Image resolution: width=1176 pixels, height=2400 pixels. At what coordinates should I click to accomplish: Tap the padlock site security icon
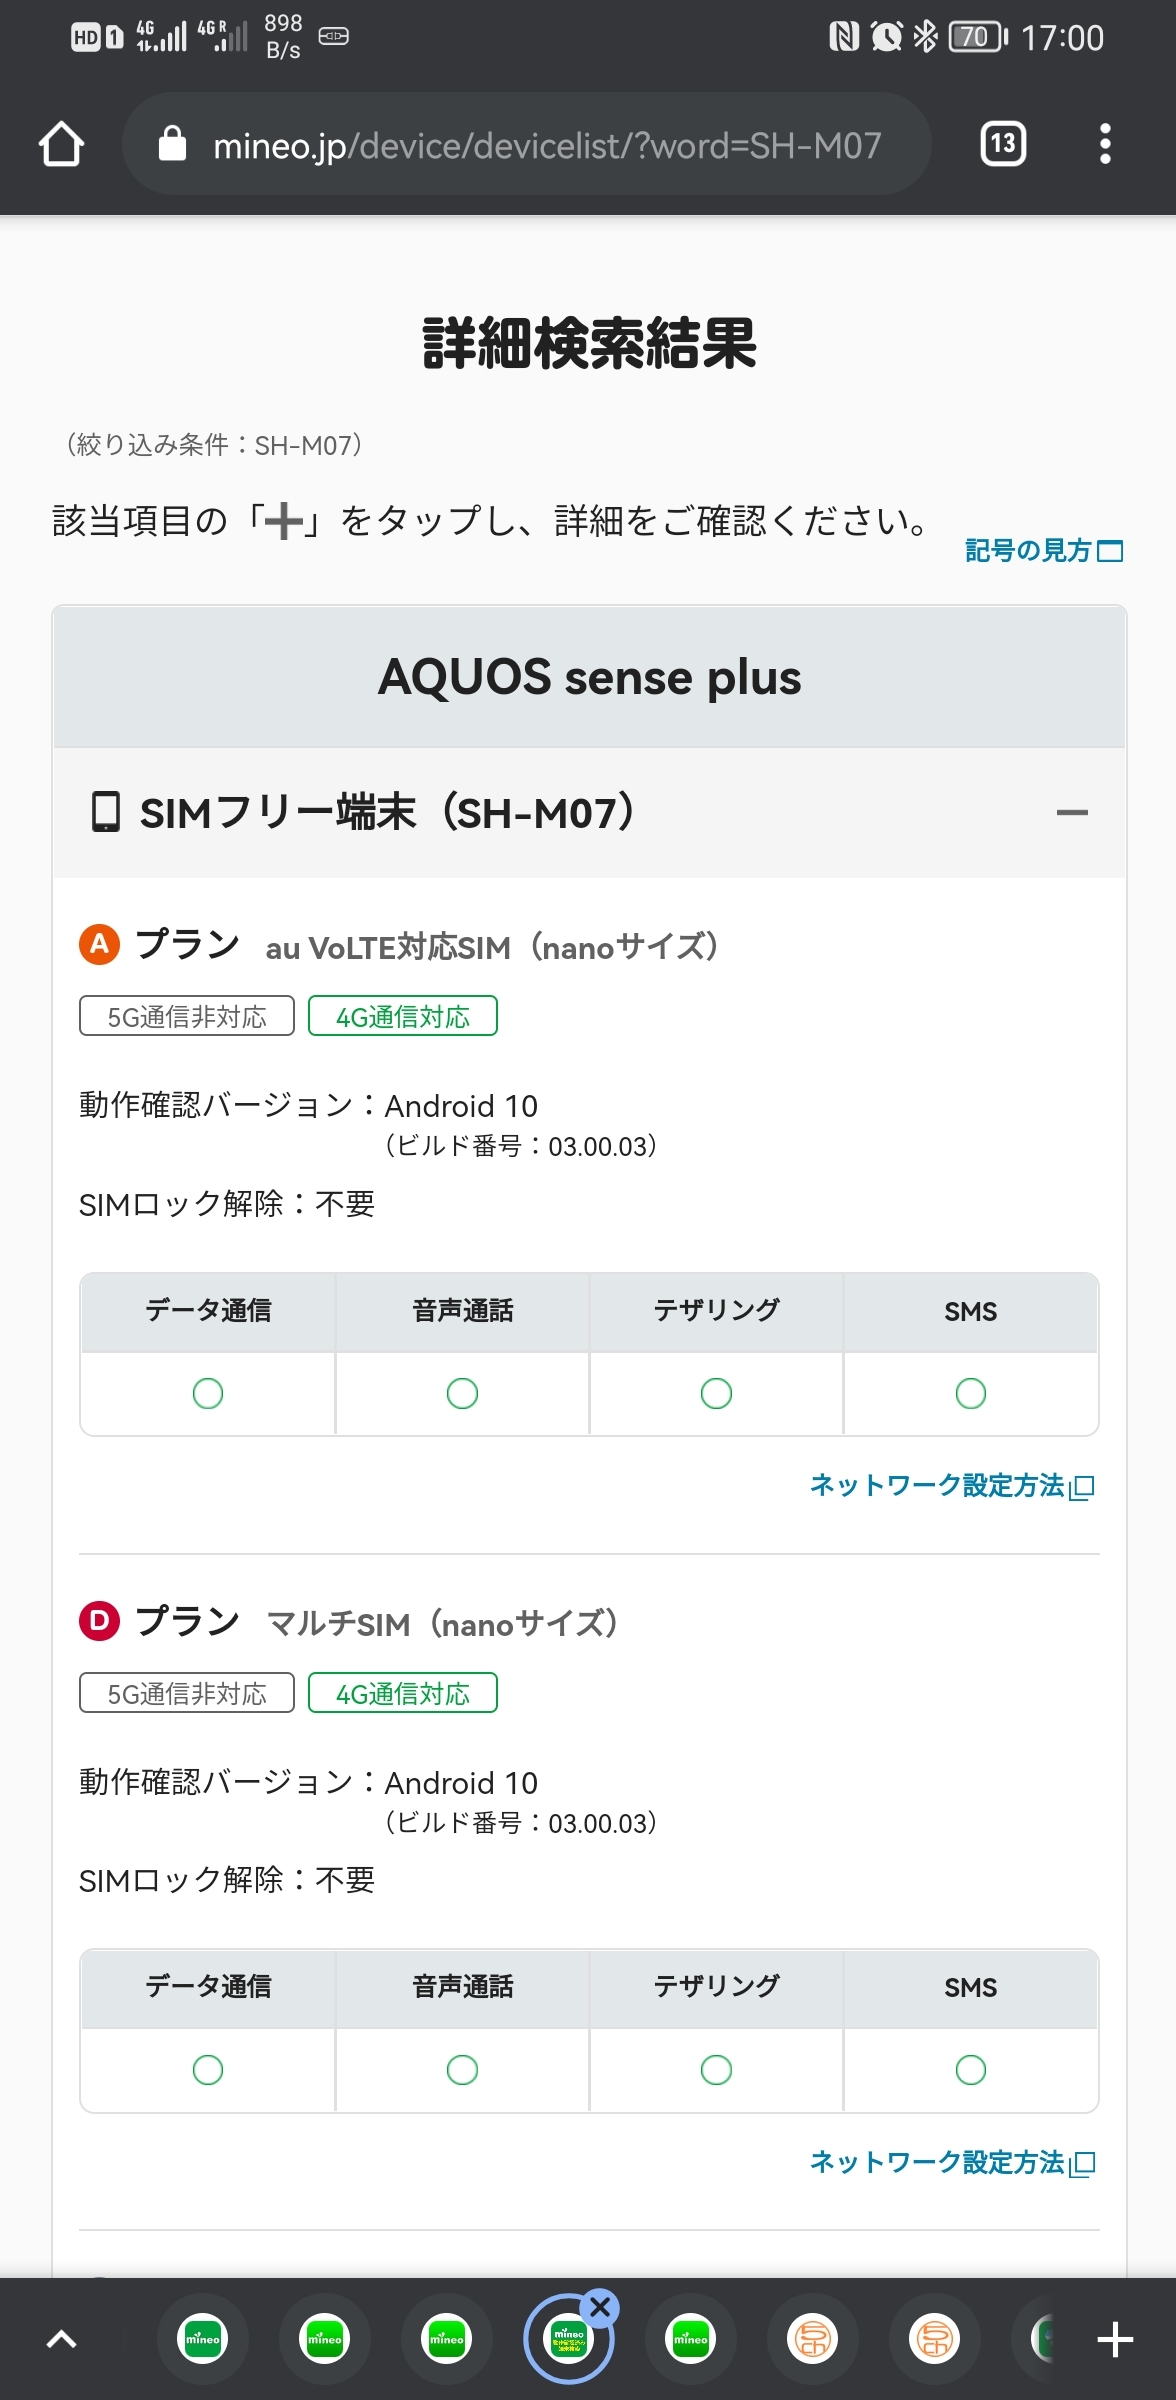(172, 144)
